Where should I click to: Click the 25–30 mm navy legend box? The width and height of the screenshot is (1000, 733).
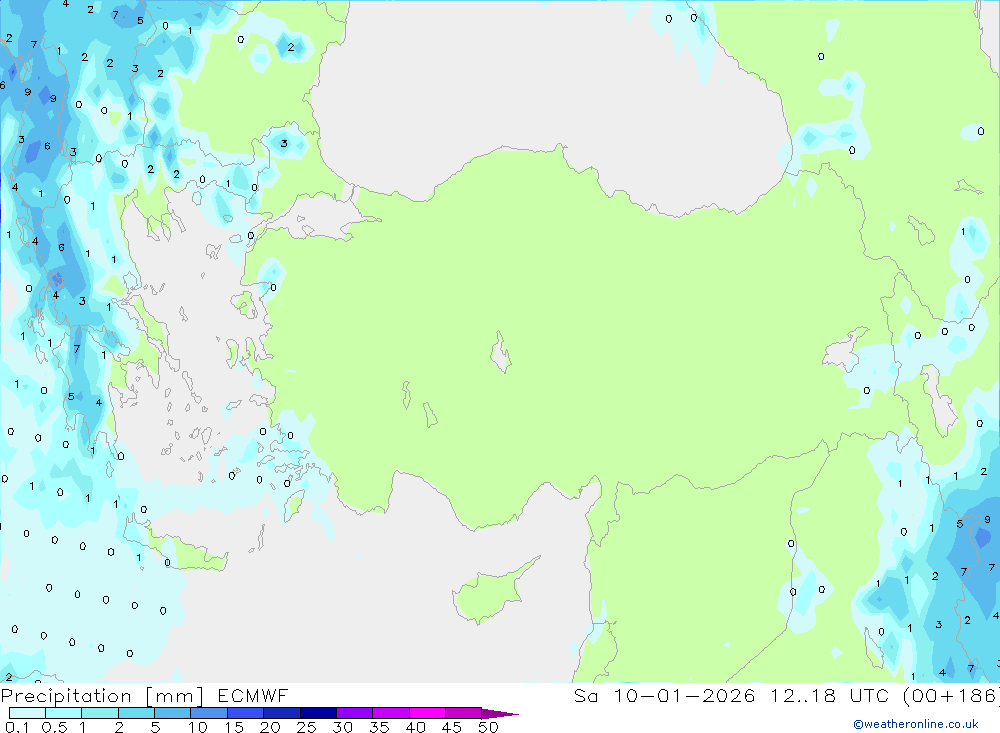click(x=318, y=713)
